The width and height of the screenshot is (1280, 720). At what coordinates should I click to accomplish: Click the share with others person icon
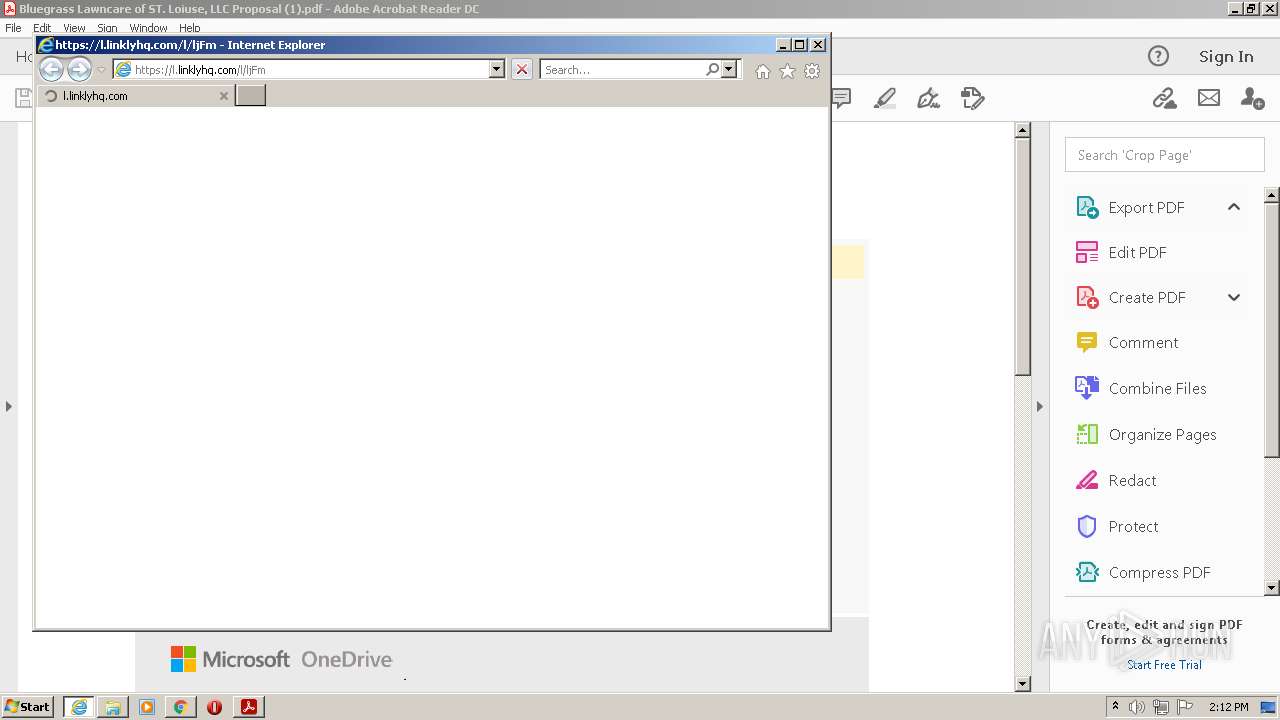[x=1252, y=98]
